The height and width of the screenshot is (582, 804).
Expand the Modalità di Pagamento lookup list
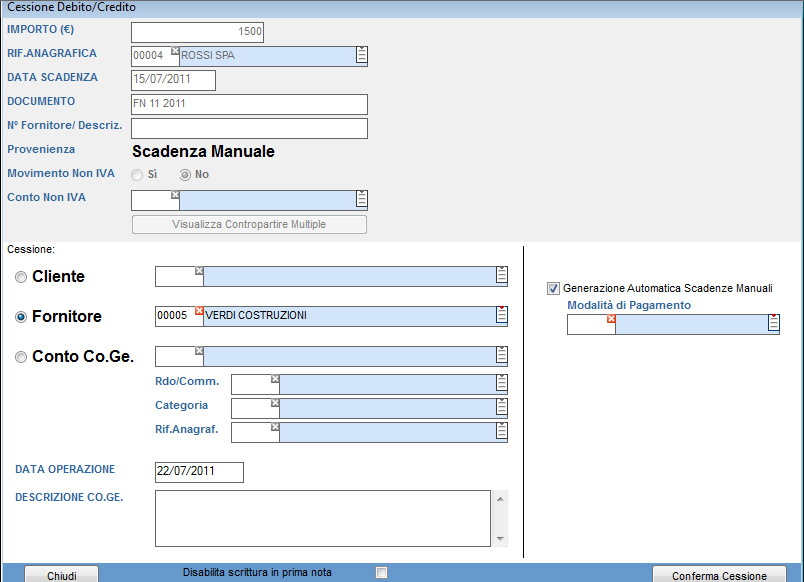pos(773,324)
